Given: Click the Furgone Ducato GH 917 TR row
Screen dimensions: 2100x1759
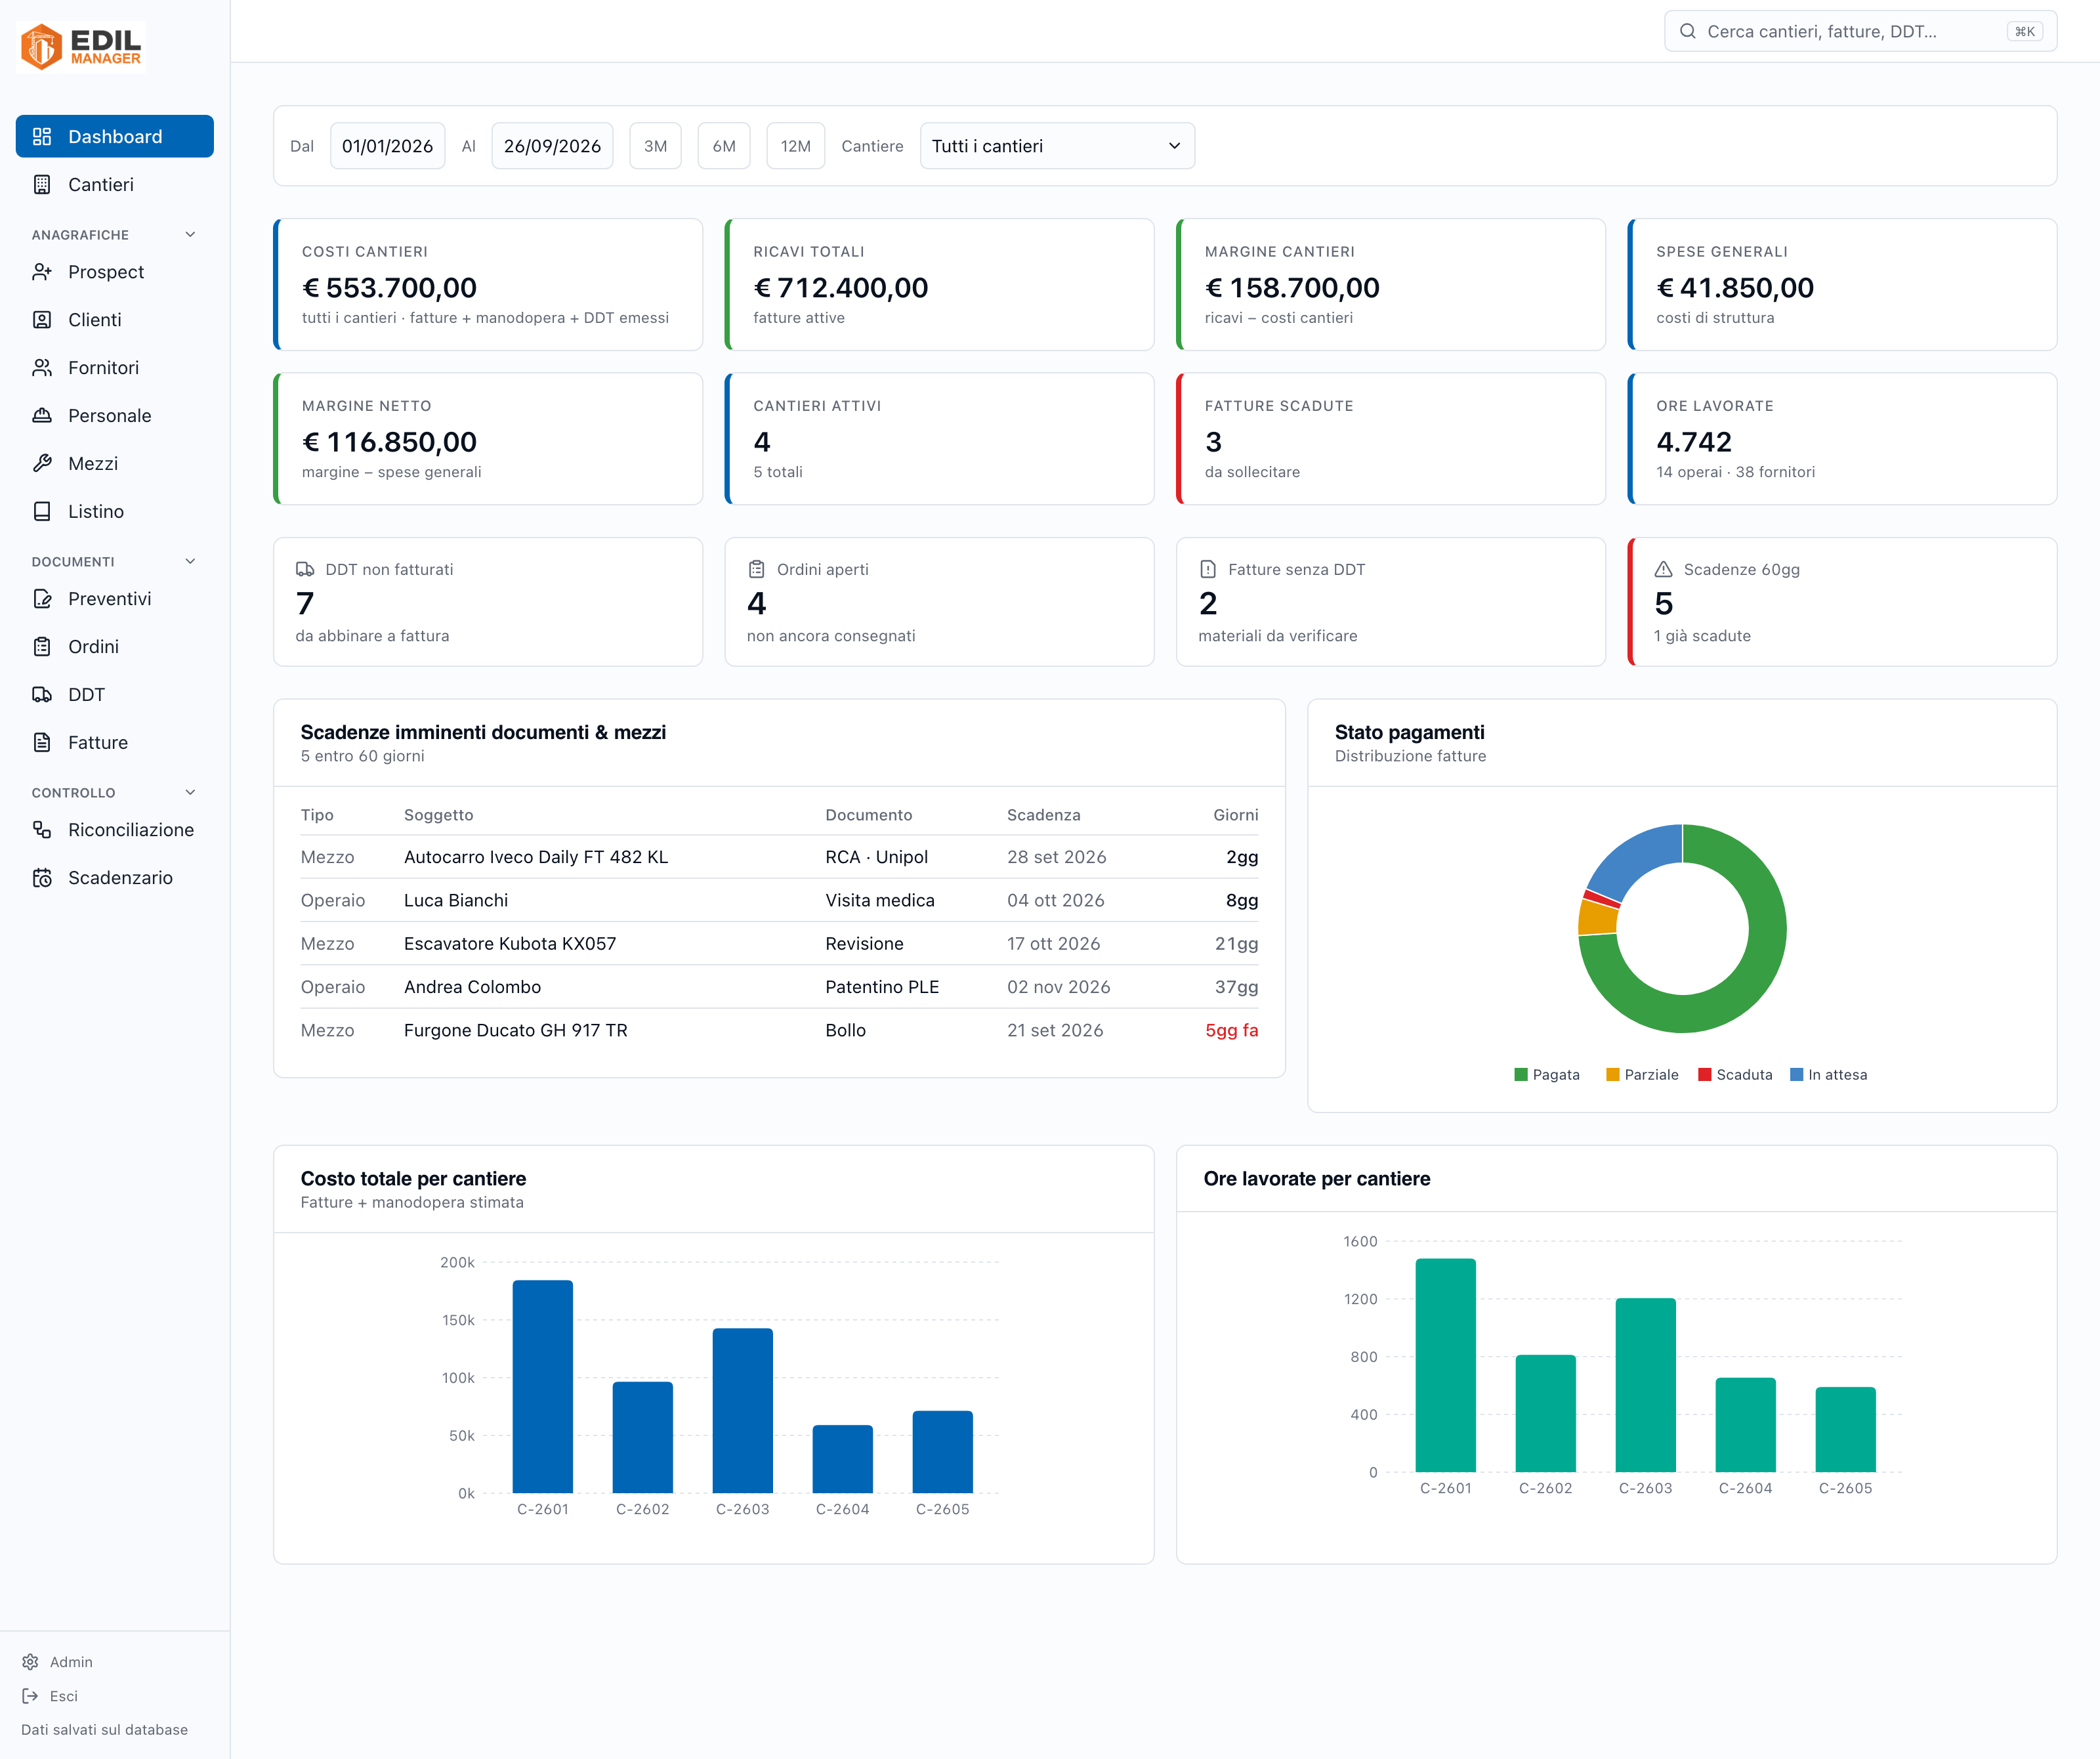Looking at the screenshot, I should tap(779, 1030).
